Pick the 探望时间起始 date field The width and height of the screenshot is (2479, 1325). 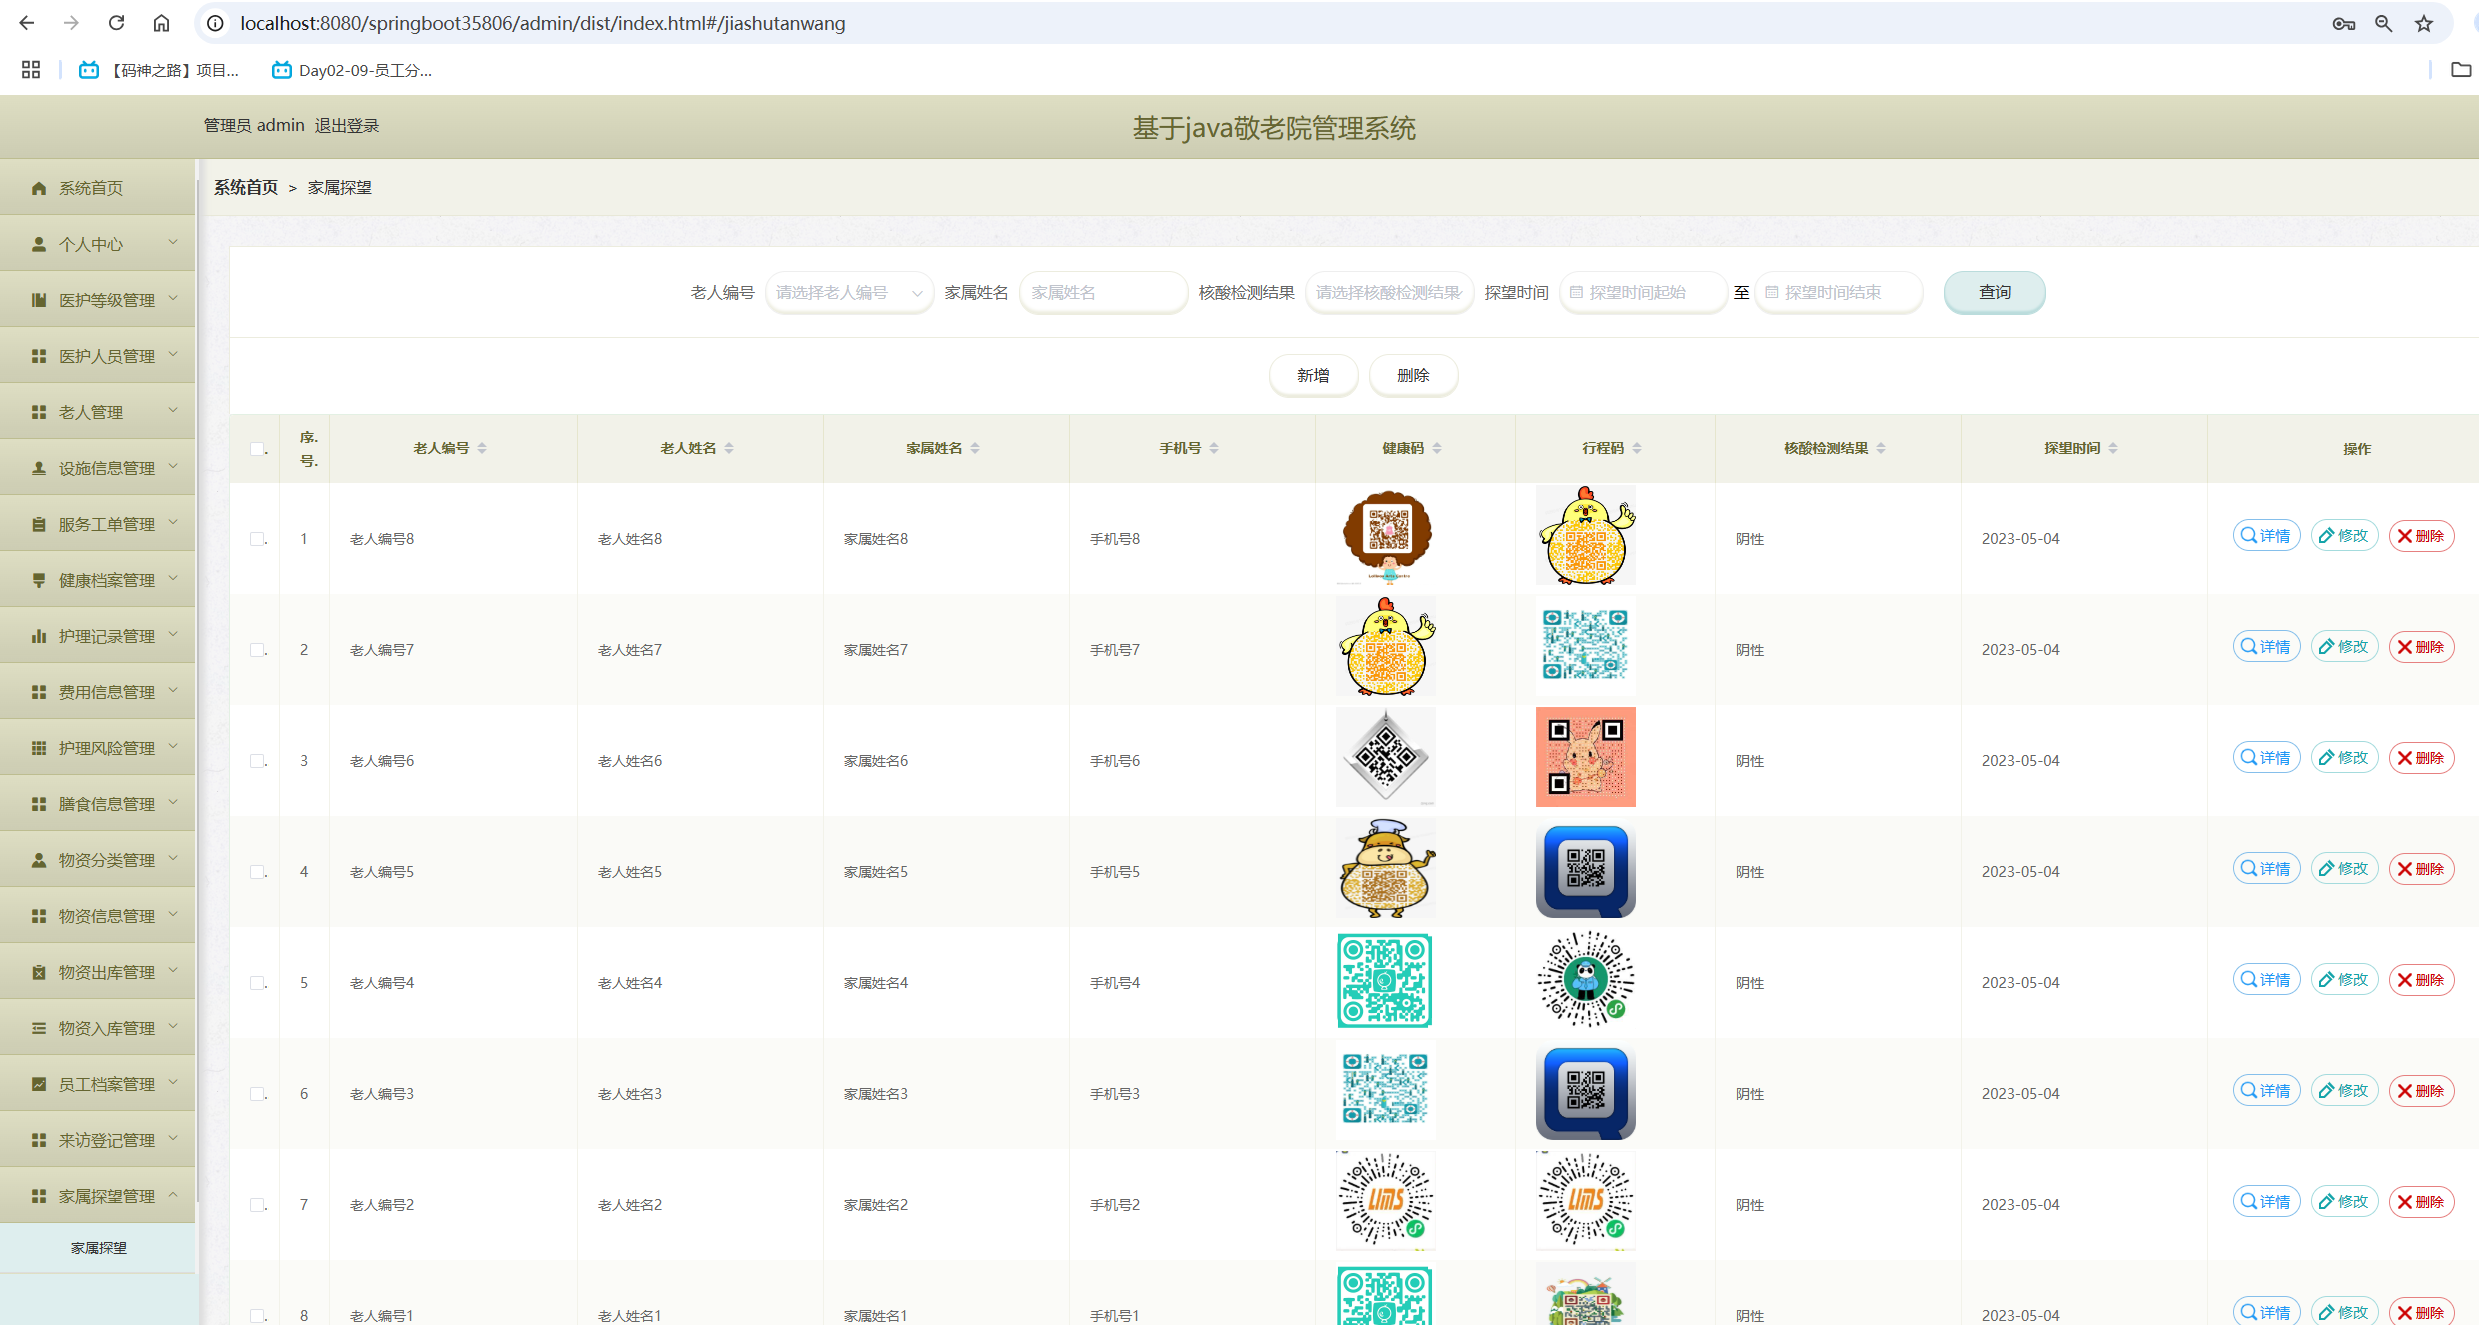point(1643,293)
